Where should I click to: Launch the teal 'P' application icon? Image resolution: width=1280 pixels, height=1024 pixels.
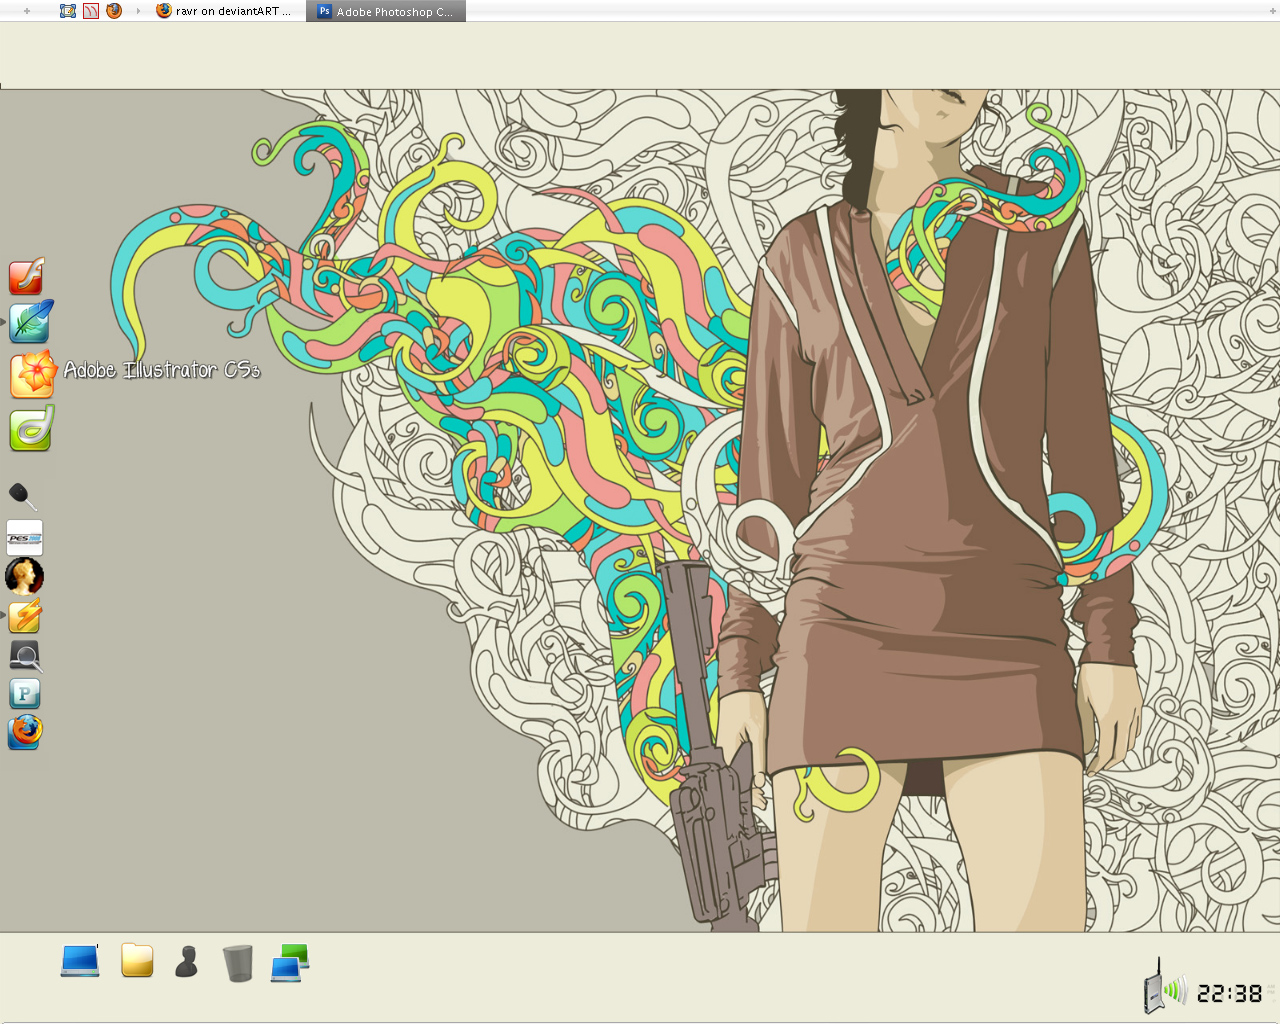pos(25,693)
